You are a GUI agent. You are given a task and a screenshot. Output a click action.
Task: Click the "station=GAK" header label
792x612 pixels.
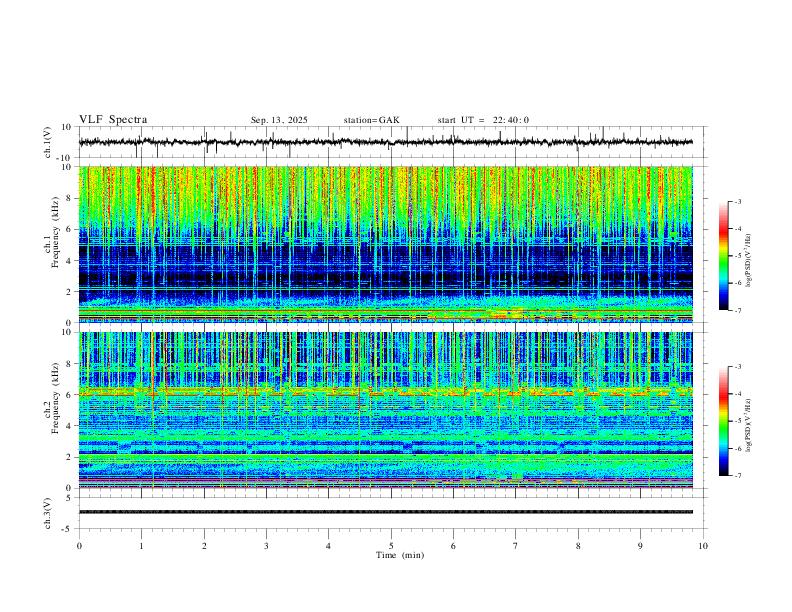coord(371,120)
